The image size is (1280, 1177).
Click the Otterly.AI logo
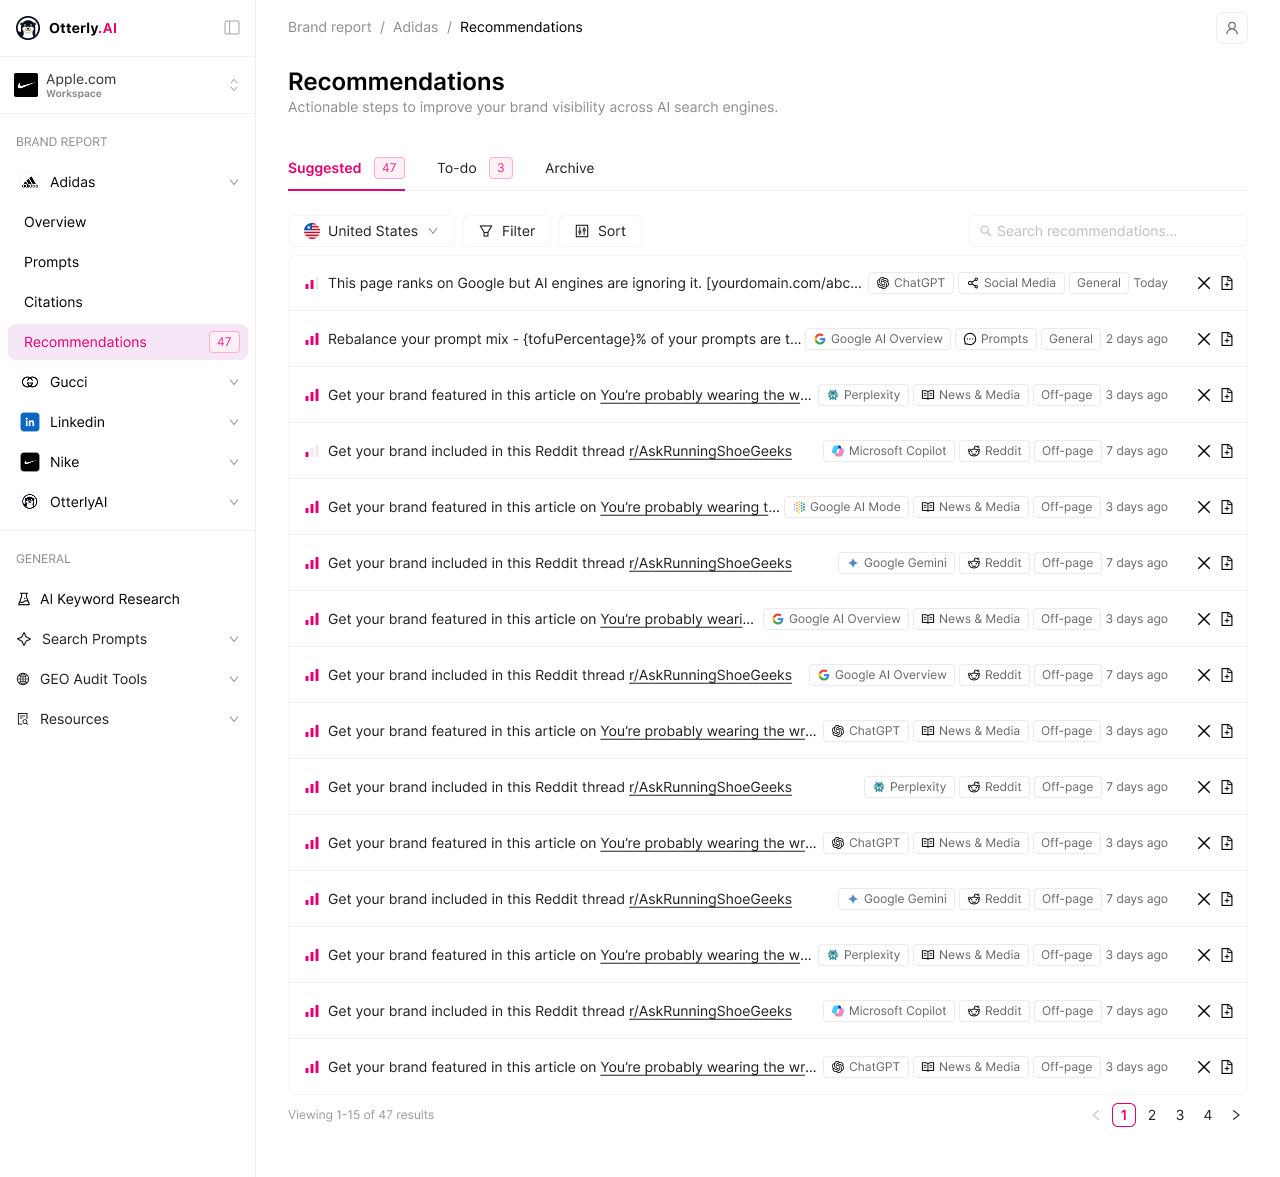[67, 28]
